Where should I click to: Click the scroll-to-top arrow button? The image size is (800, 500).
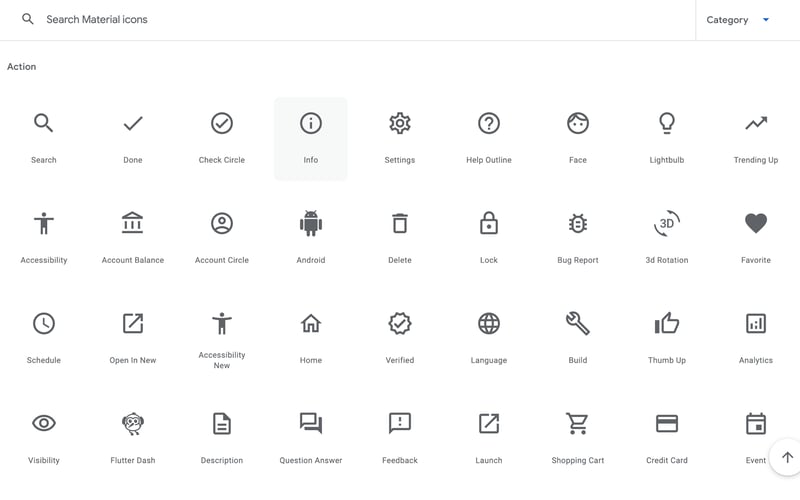tap(787, 457)
